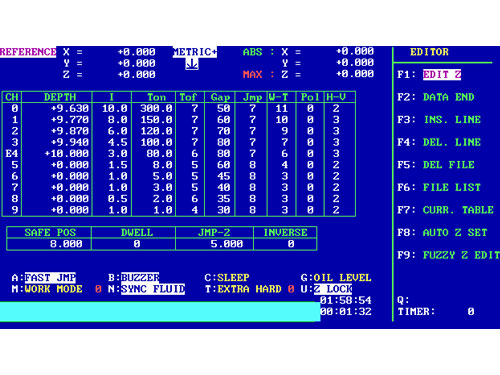Select current value 0.5 in channel 8
Viewport: 500px width, 375px height.
tap(118, 199)
